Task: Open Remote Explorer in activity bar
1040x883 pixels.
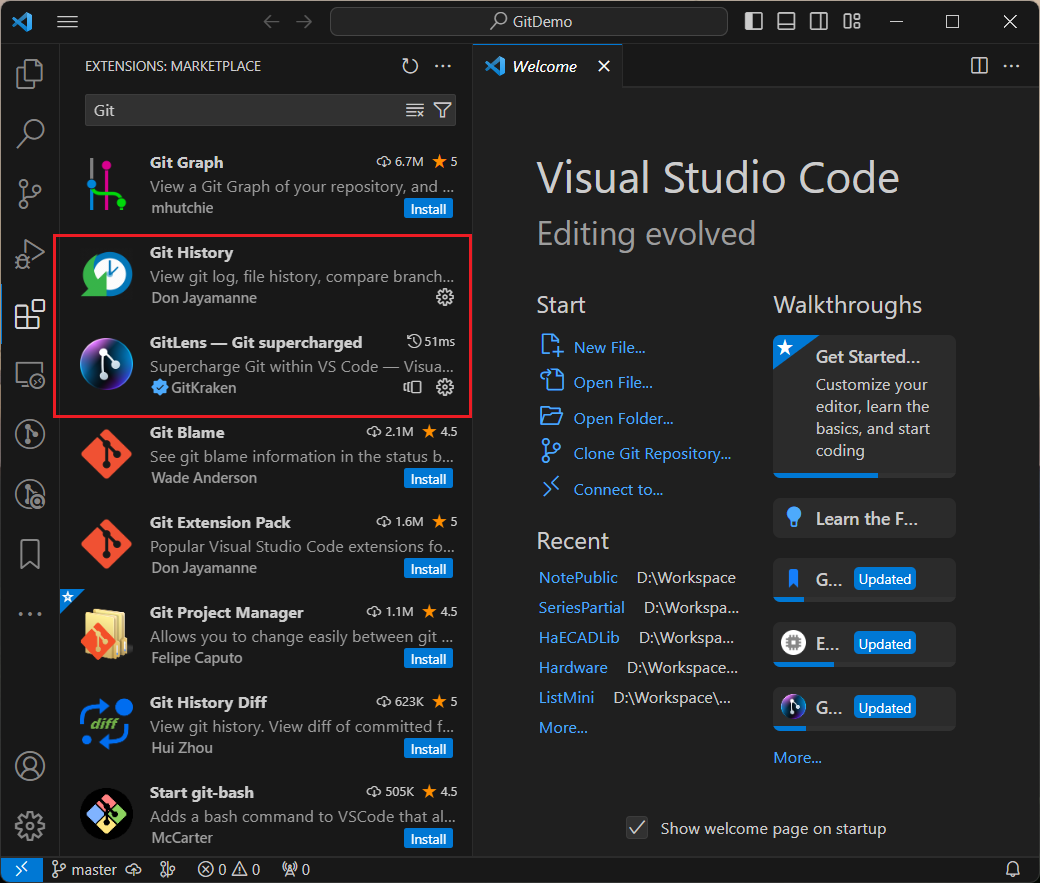Action: click(30, 375)
